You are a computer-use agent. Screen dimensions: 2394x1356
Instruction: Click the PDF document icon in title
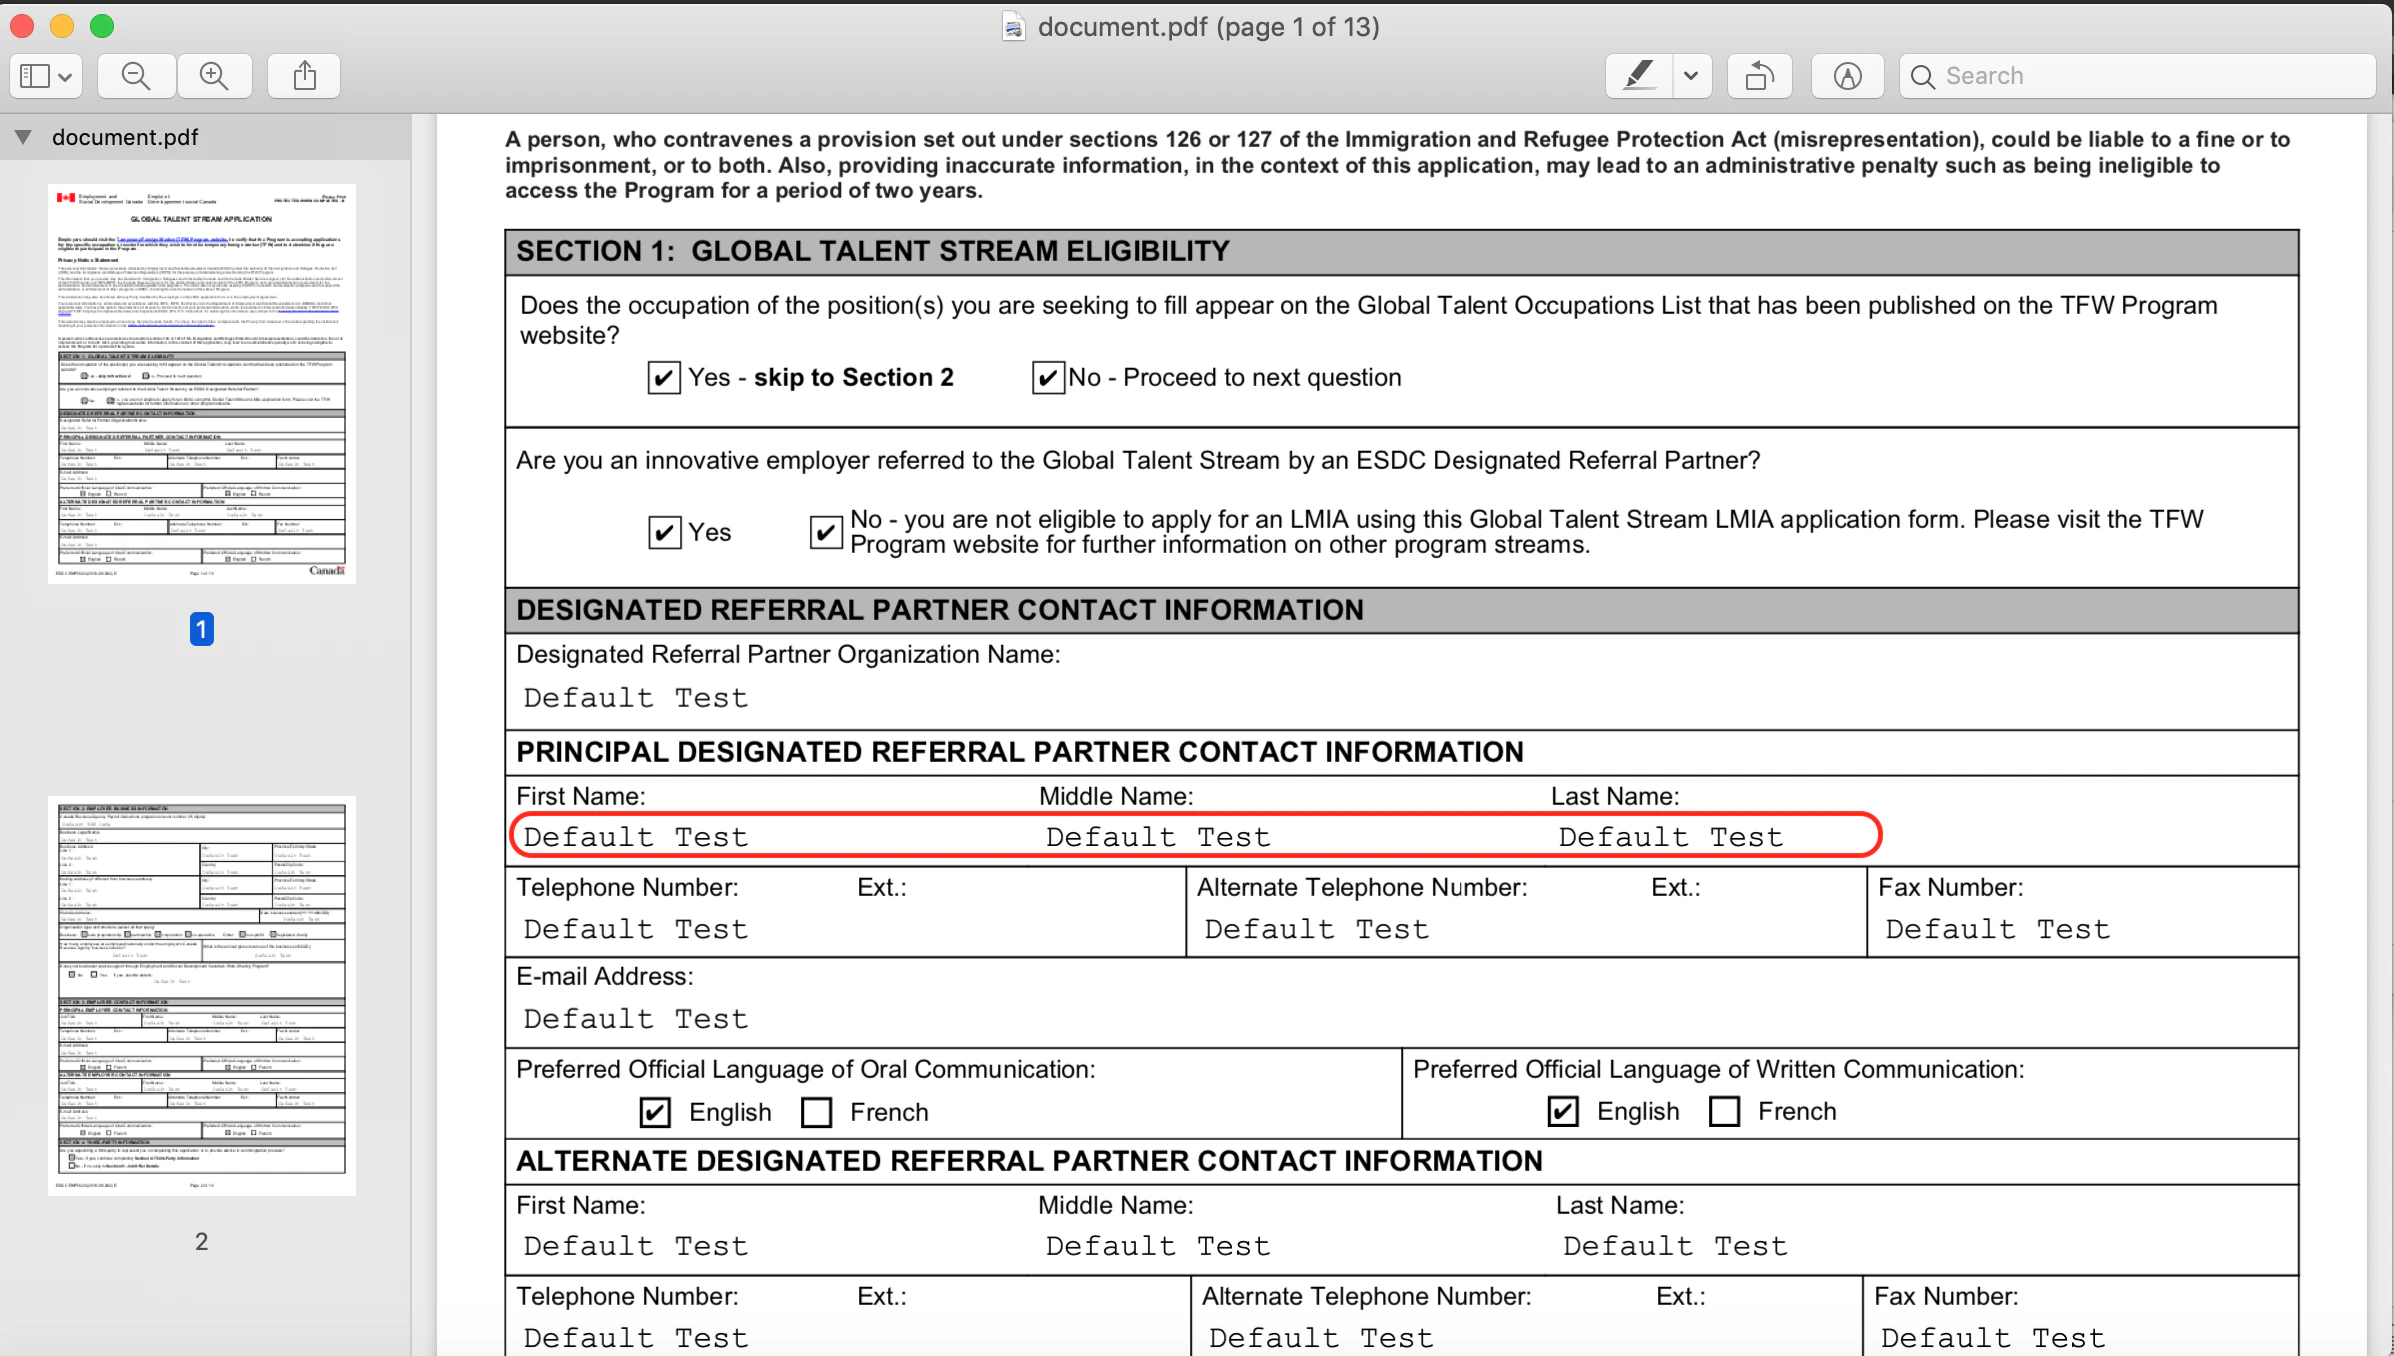pos(1013,27)
